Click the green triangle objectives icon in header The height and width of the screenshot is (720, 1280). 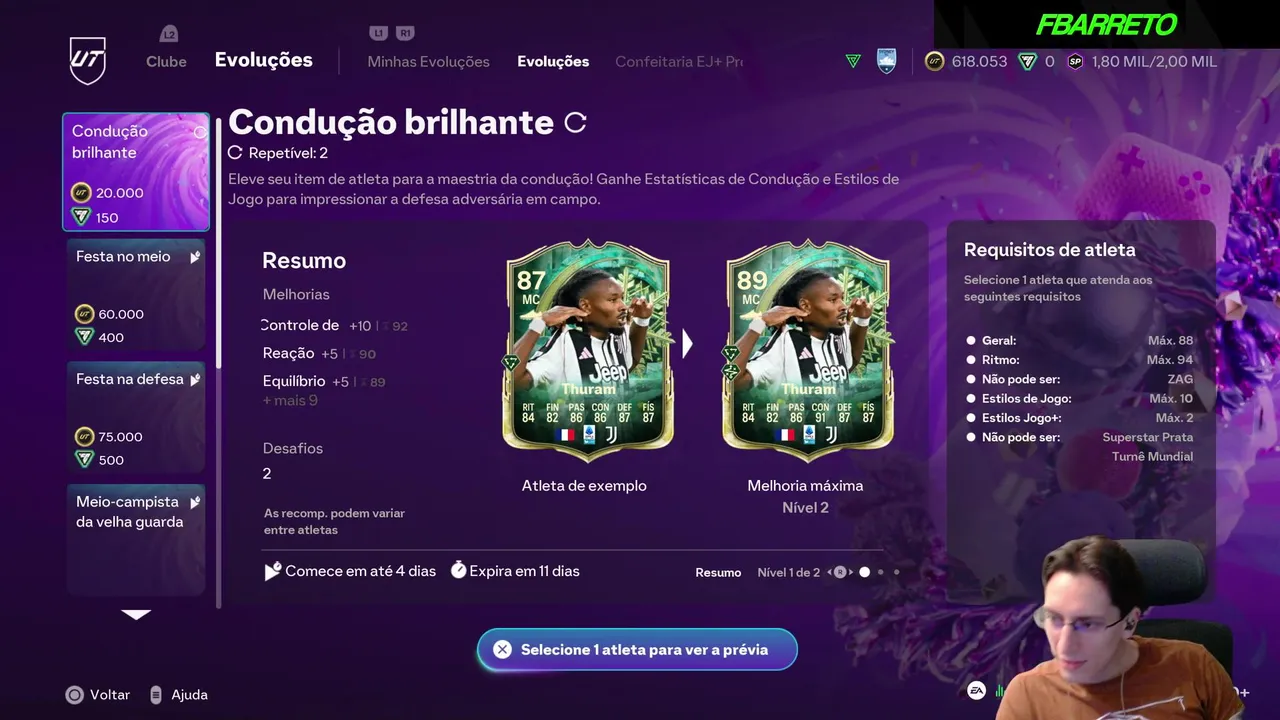[x=853, y=61]
